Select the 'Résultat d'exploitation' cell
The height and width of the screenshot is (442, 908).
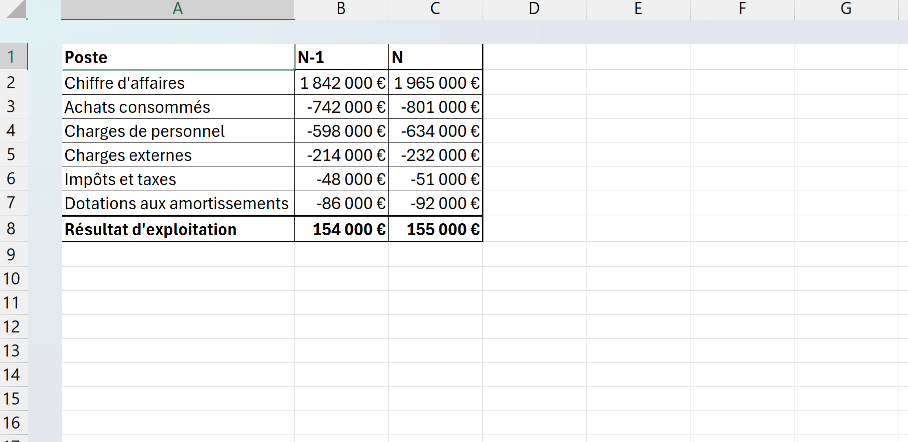178,229
